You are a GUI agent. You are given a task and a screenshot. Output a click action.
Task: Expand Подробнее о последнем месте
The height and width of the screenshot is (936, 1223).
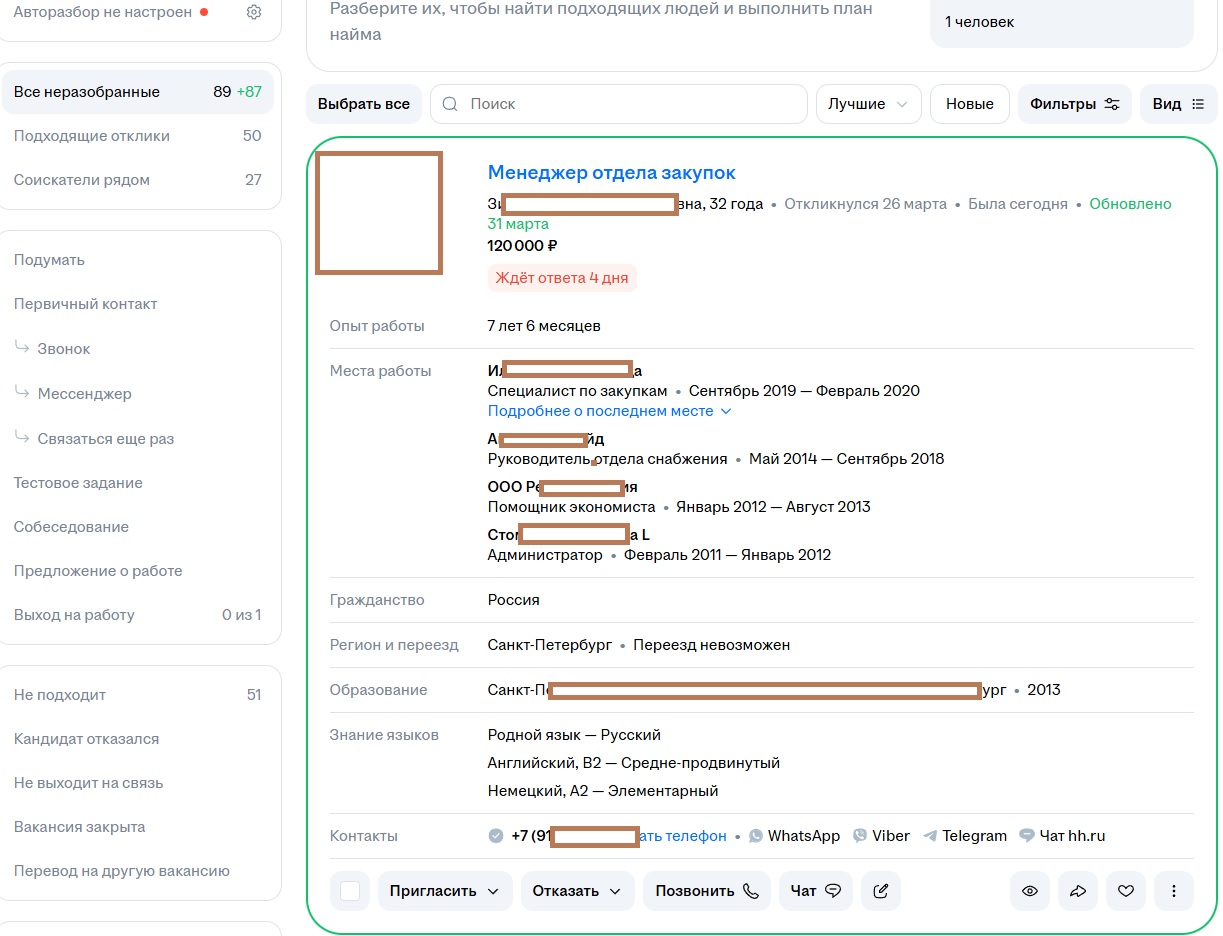click(610, 411)
